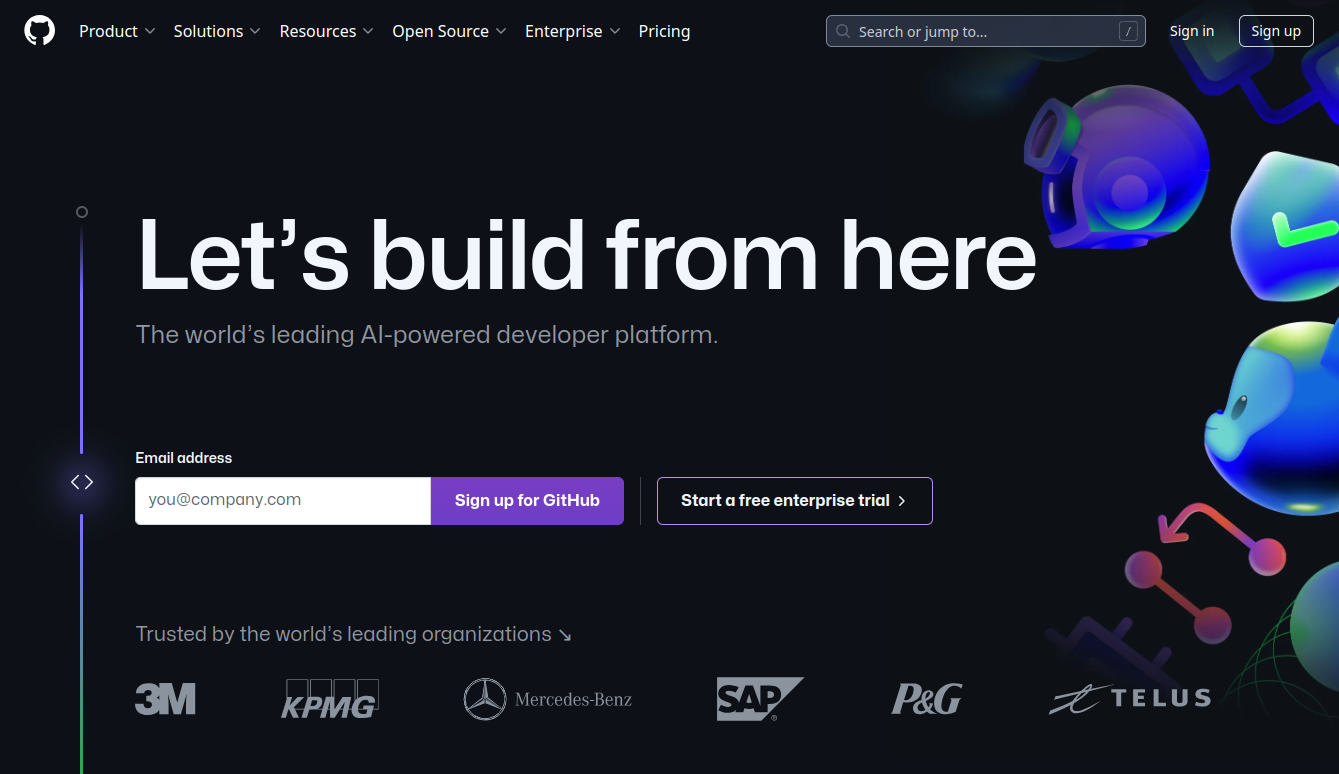Click the Mercedes-Benz logo
The height and width of the screenshot is (774, 1339).
pyautogui.click(x=548, y=699)
